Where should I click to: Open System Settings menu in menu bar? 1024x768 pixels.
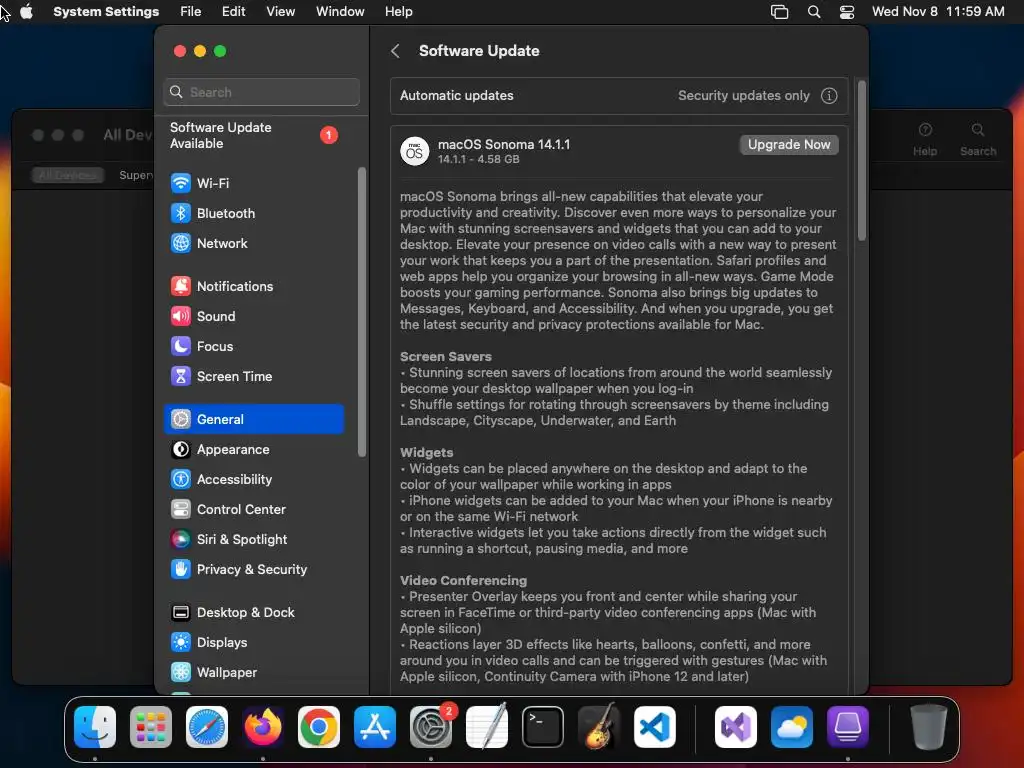106,12
